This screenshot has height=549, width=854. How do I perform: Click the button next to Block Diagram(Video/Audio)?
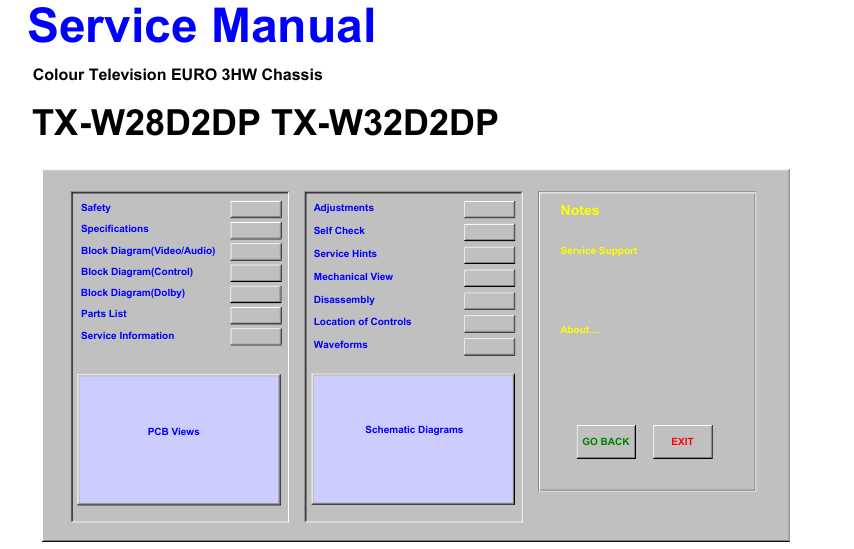click(x=255, y=251)
